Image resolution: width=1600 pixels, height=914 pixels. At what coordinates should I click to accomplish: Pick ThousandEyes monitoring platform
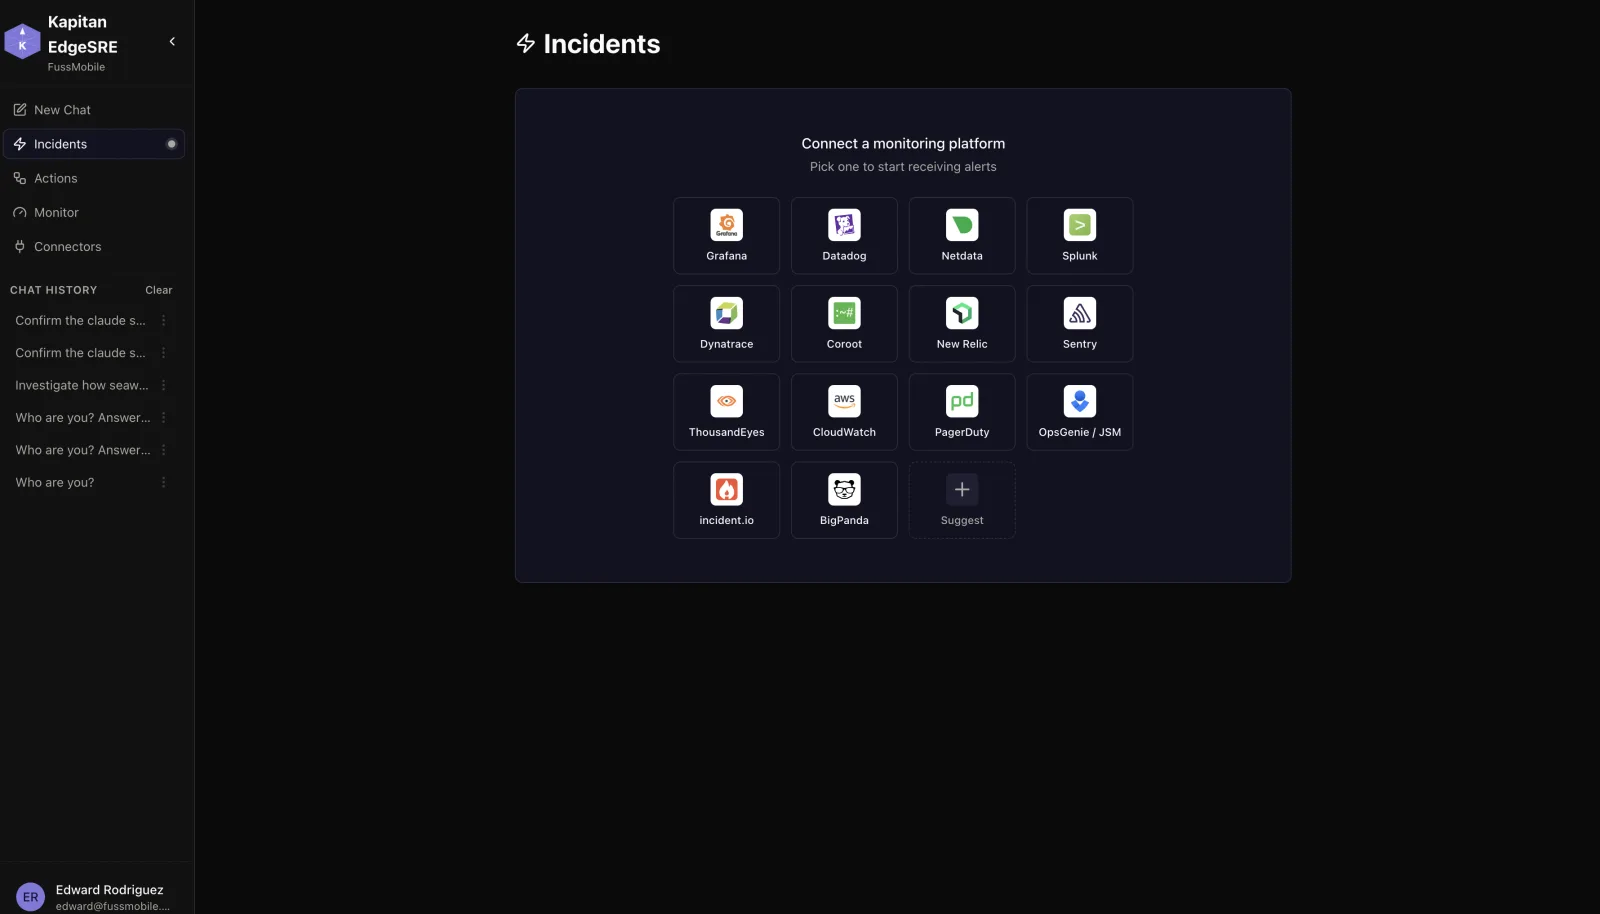(726, 411)
